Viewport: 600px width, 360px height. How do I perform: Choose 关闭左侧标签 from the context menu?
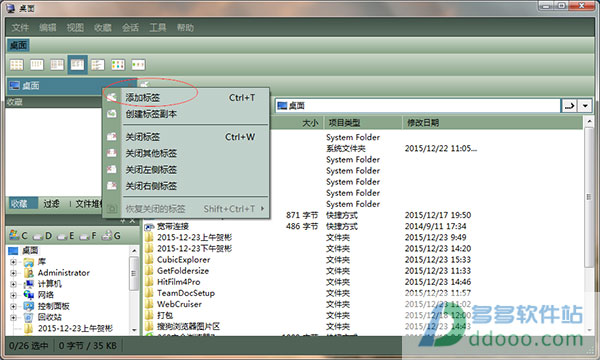(x=186, y=169)
